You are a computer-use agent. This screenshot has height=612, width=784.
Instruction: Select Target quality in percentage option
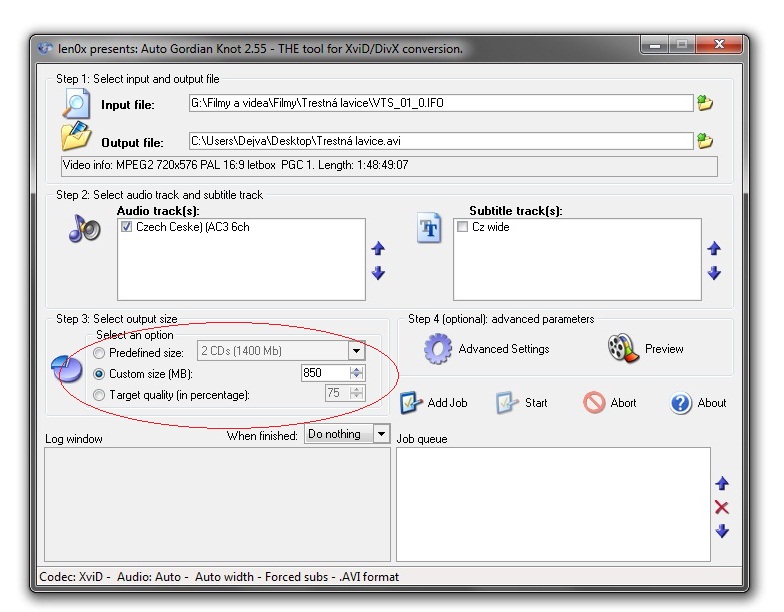point(99,395)
